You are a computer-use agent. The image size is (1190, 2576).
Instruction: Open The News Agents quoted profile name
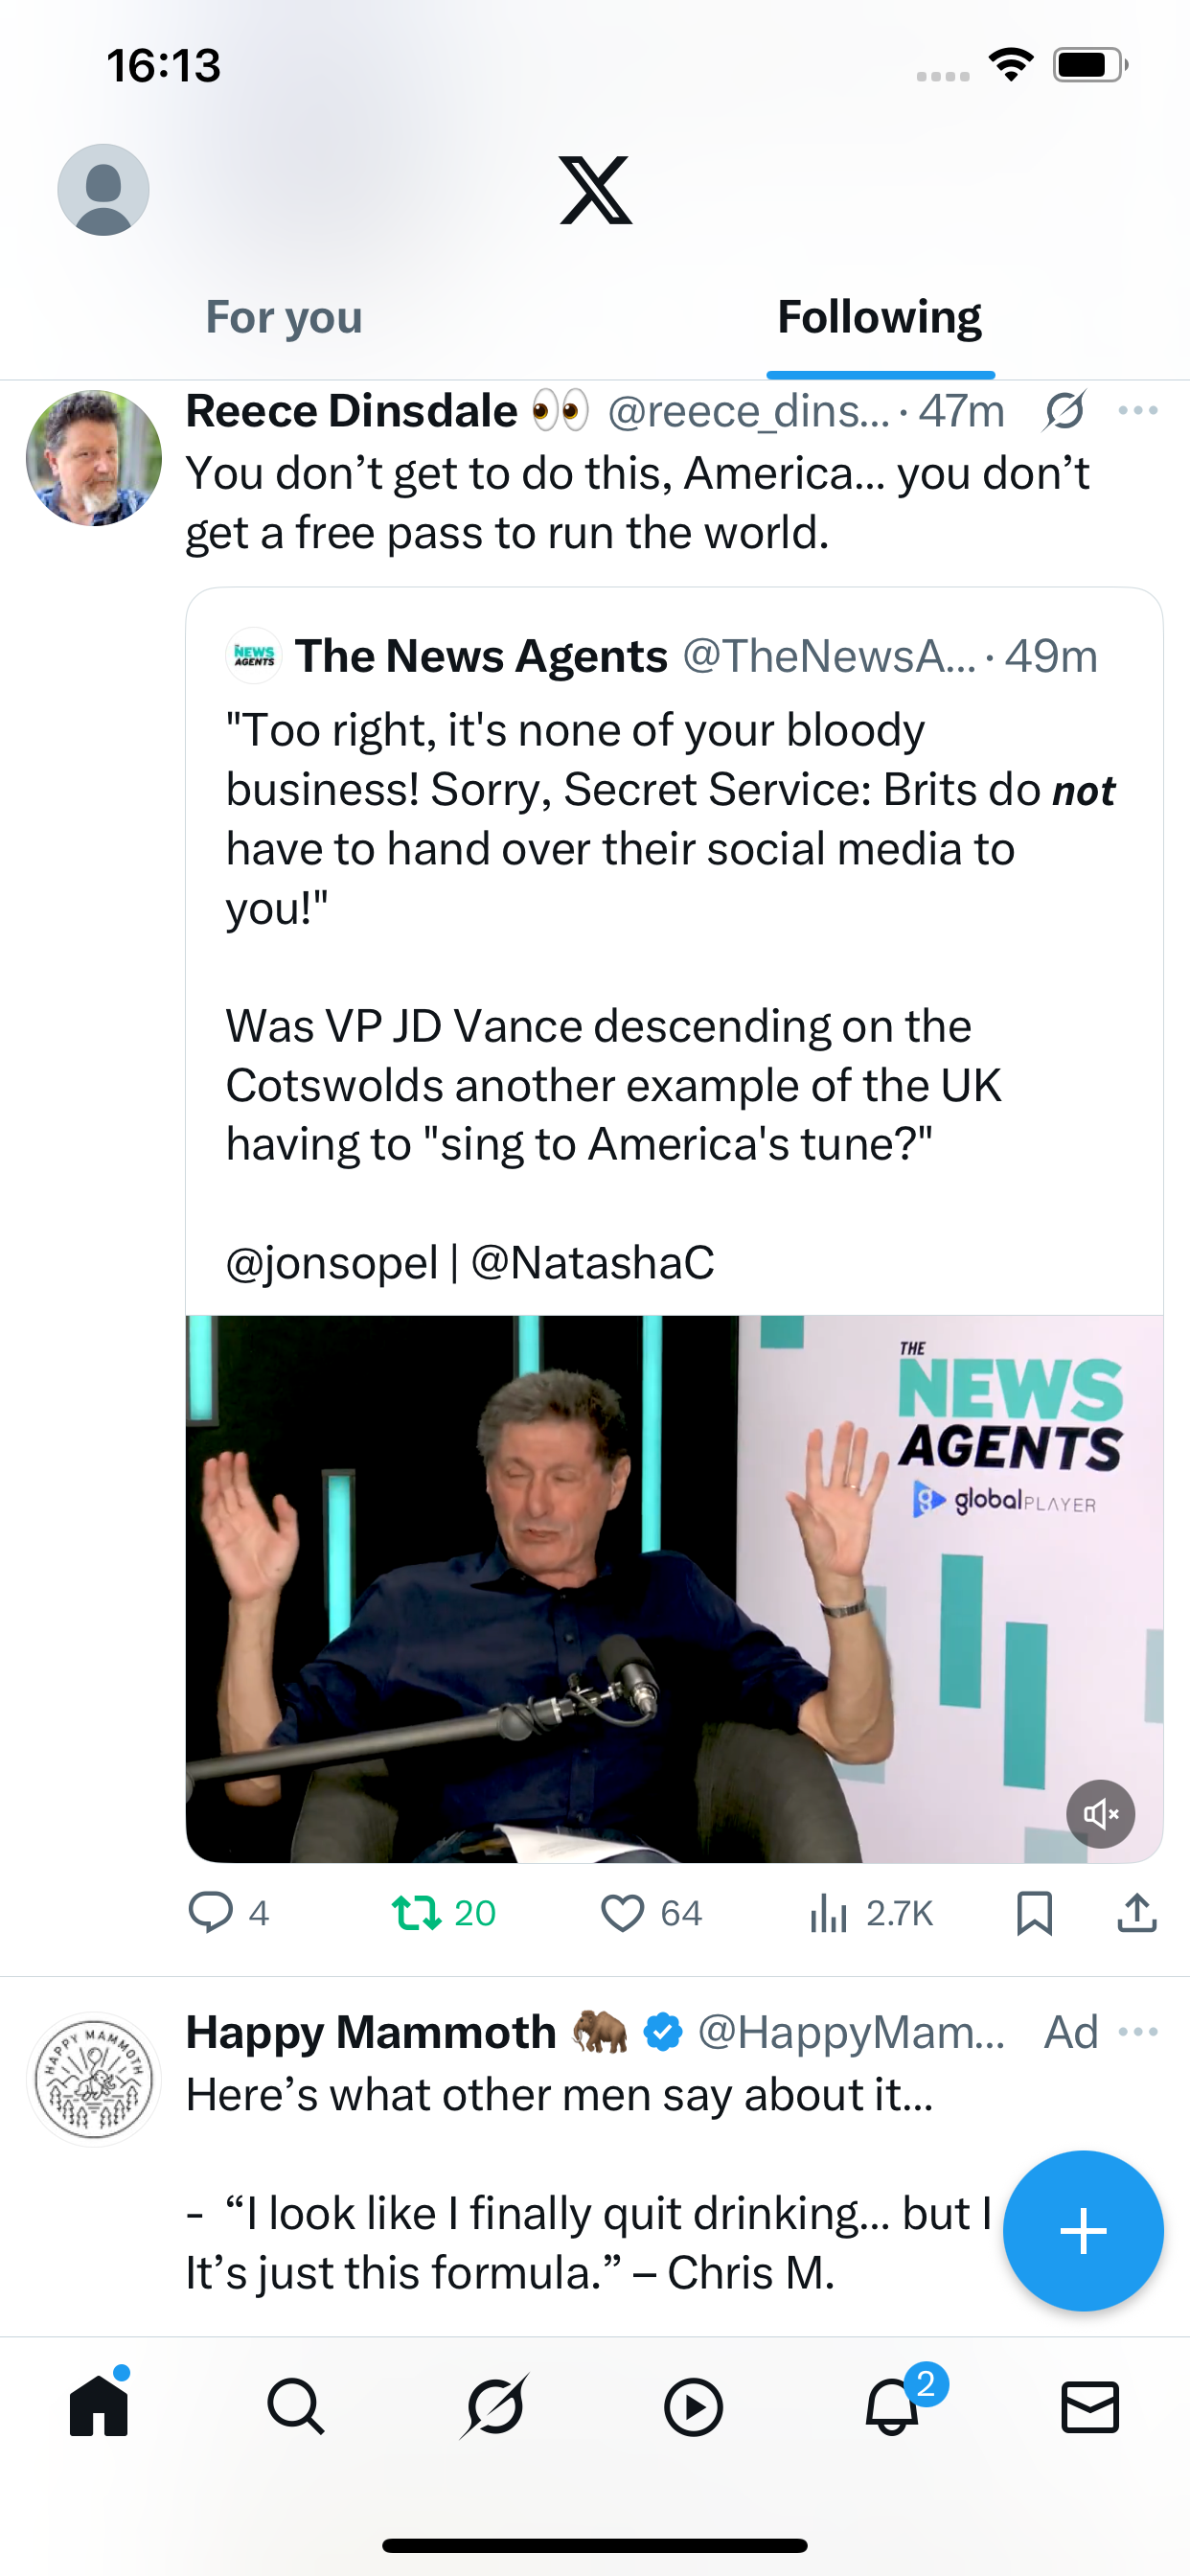tap(481, 656)
